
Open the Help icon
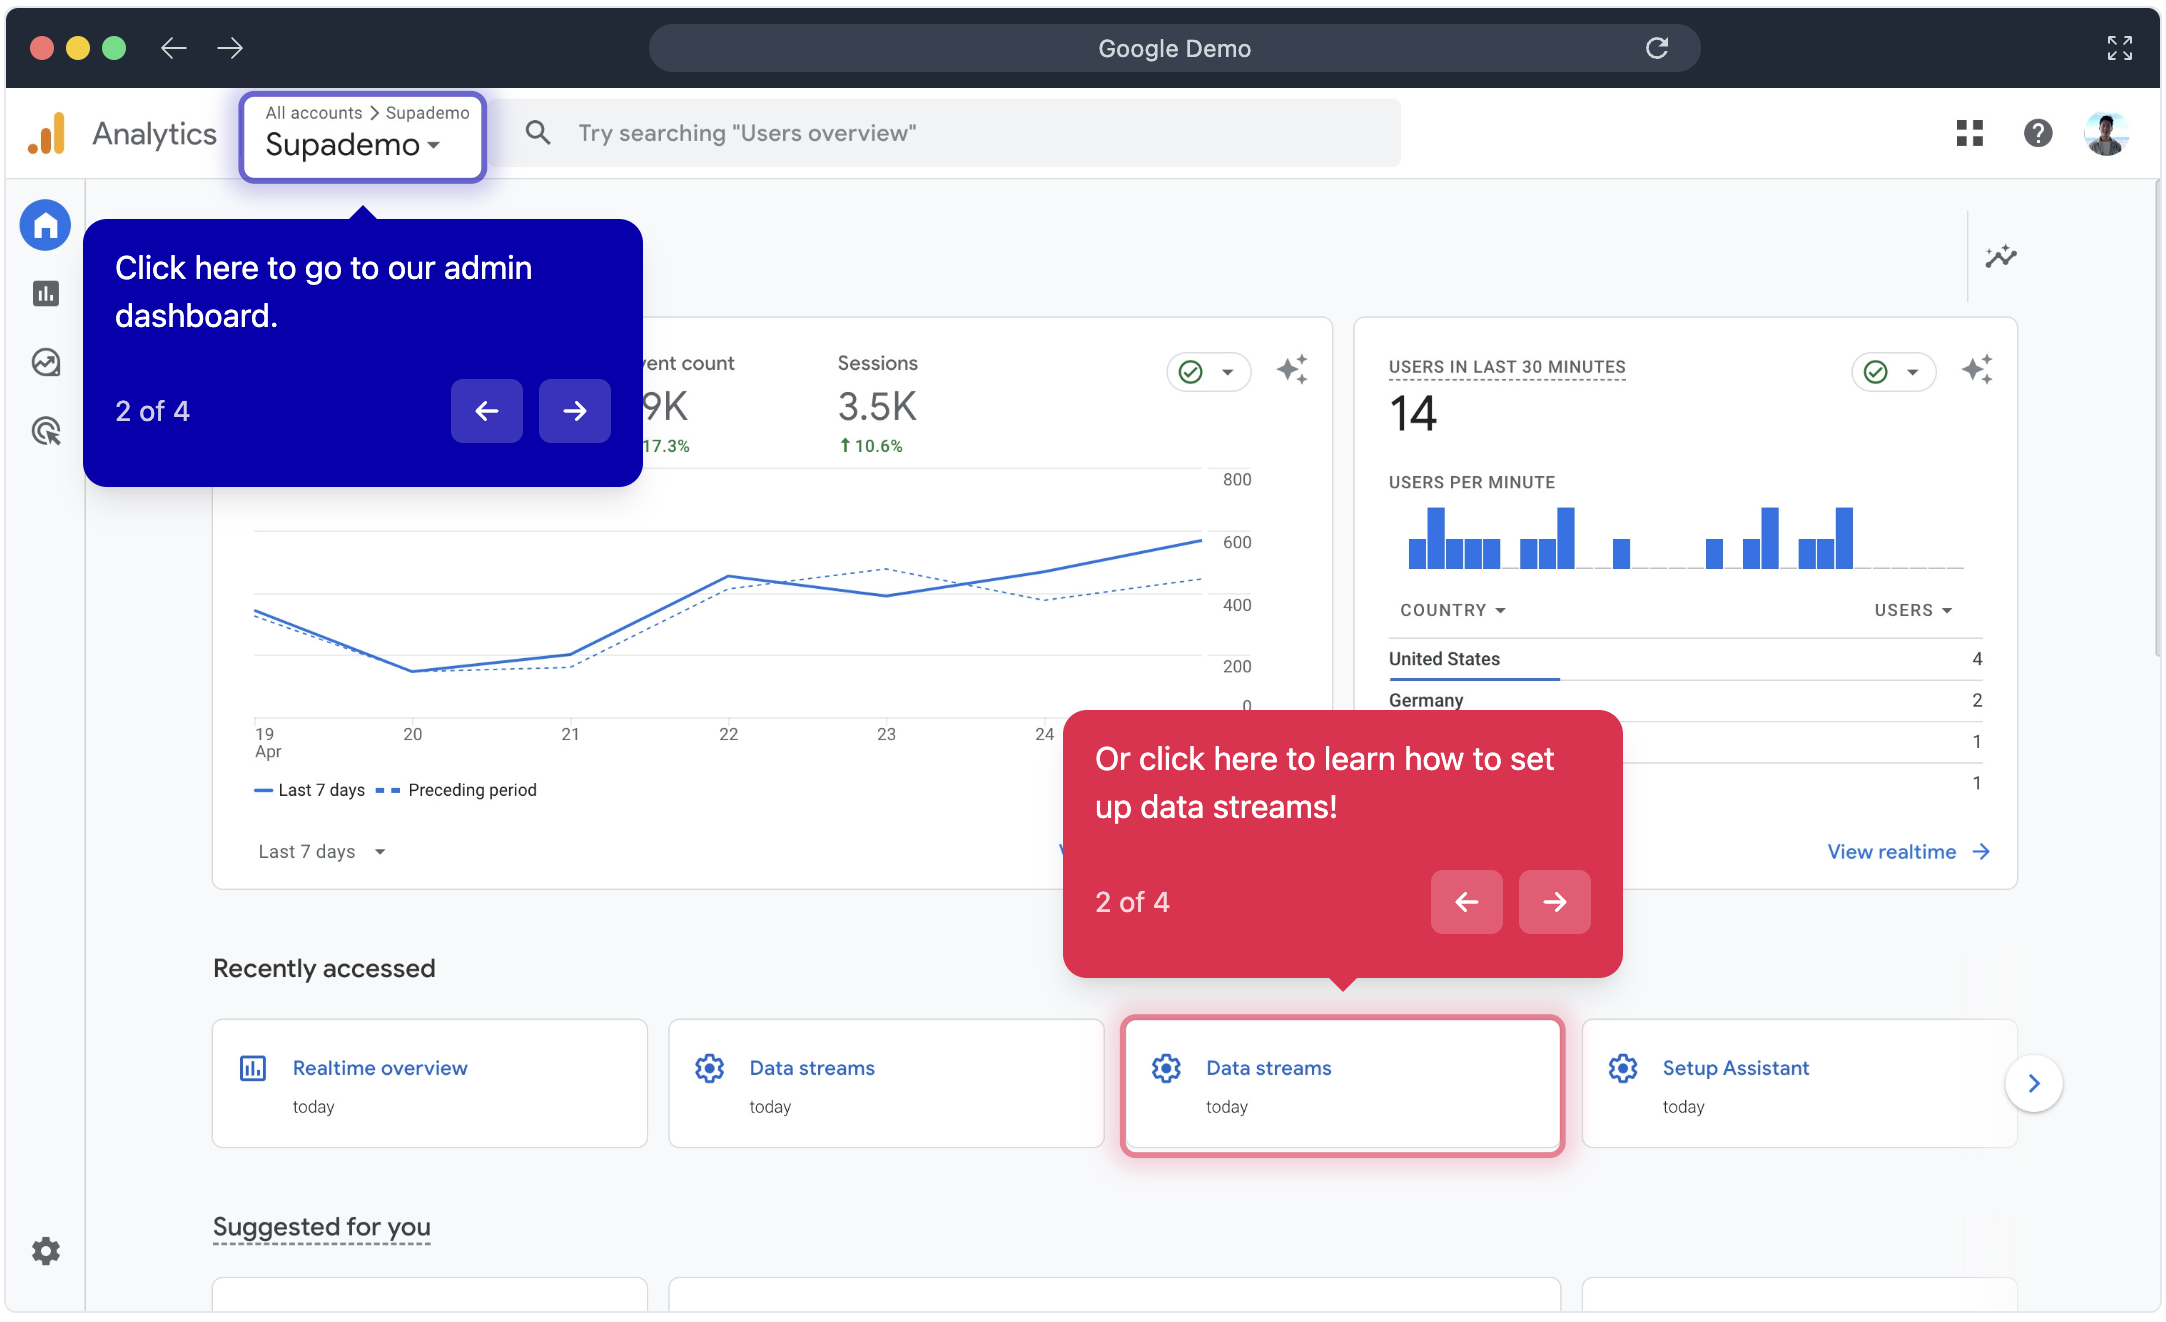tap(2037, 133)
